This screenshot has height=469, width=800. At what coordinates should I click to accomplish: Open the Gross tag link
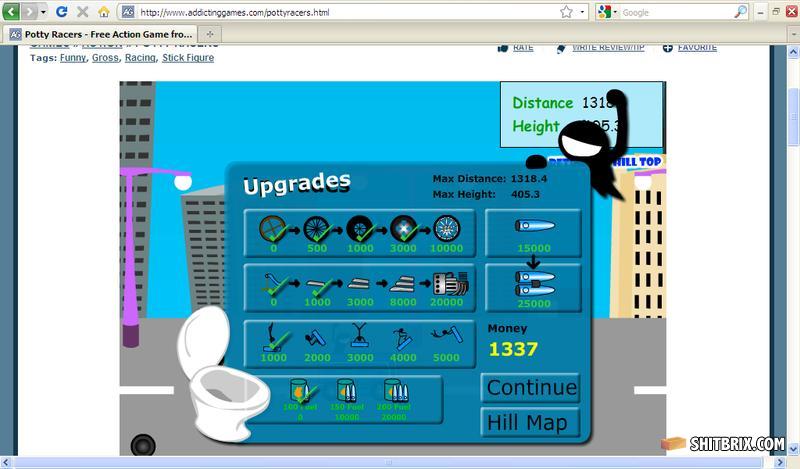click(x=105, y=58)
